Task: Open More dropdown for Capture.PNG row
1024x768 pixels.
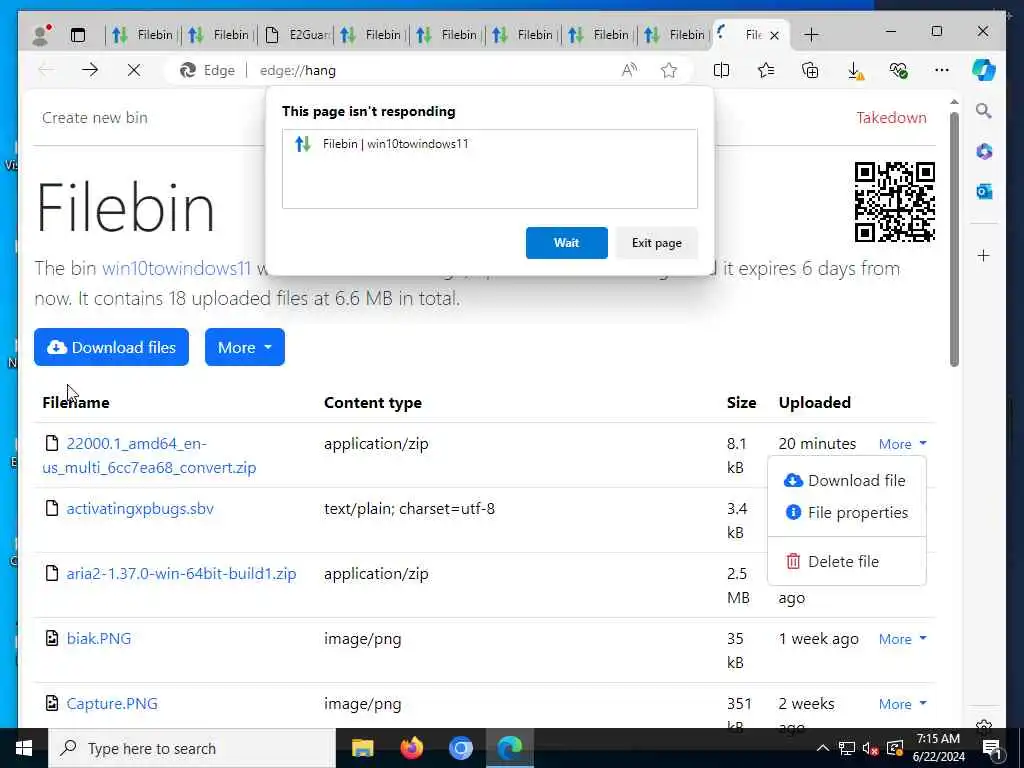Action: [903, 703]
